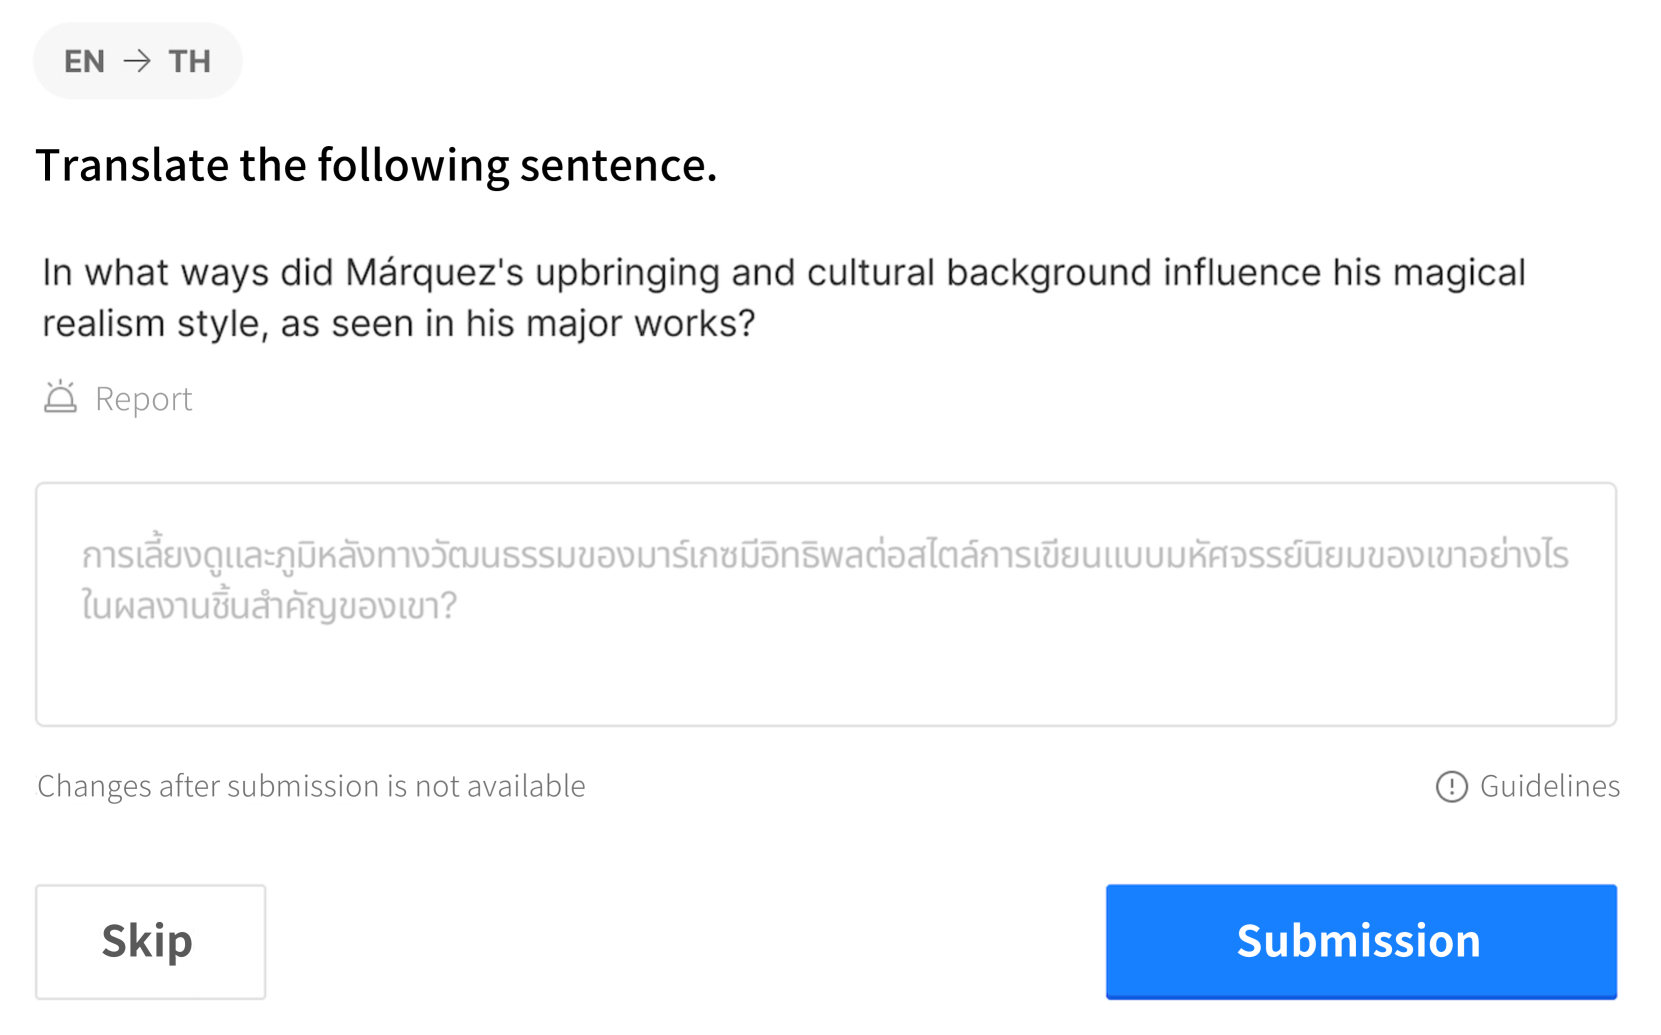1661x1035 pixels.
Task: Click the arrow icon between EN and TH
Action: pyautogui.click(x=137, y=61)
